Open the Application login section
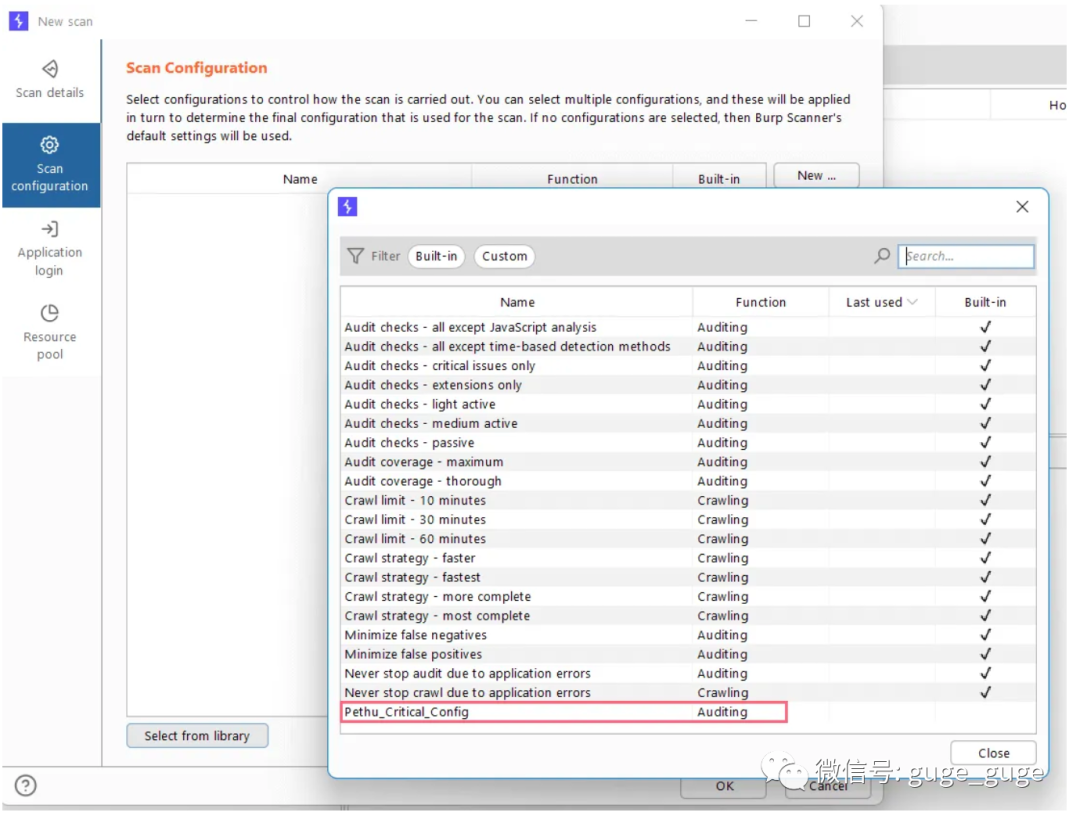Image resolution: width=1080 pixels, height=823 pixels. (50, 249)
